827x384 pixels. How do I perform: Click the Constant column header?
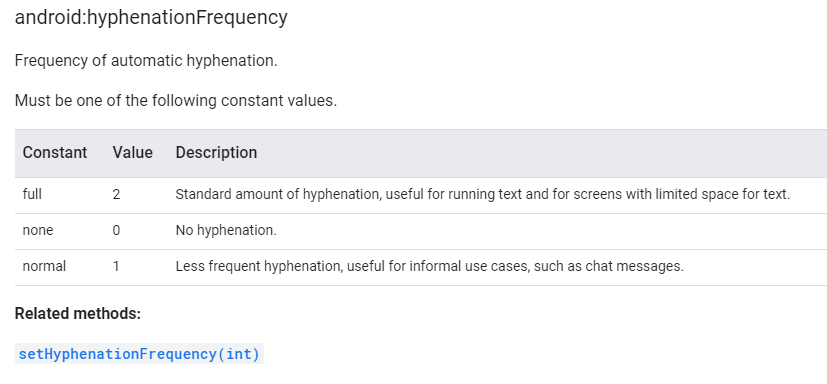click(x=55, y=152)
